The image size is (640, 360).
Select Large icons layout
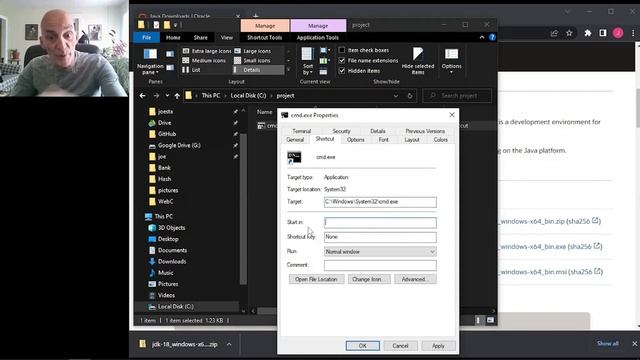pos(253,51)
